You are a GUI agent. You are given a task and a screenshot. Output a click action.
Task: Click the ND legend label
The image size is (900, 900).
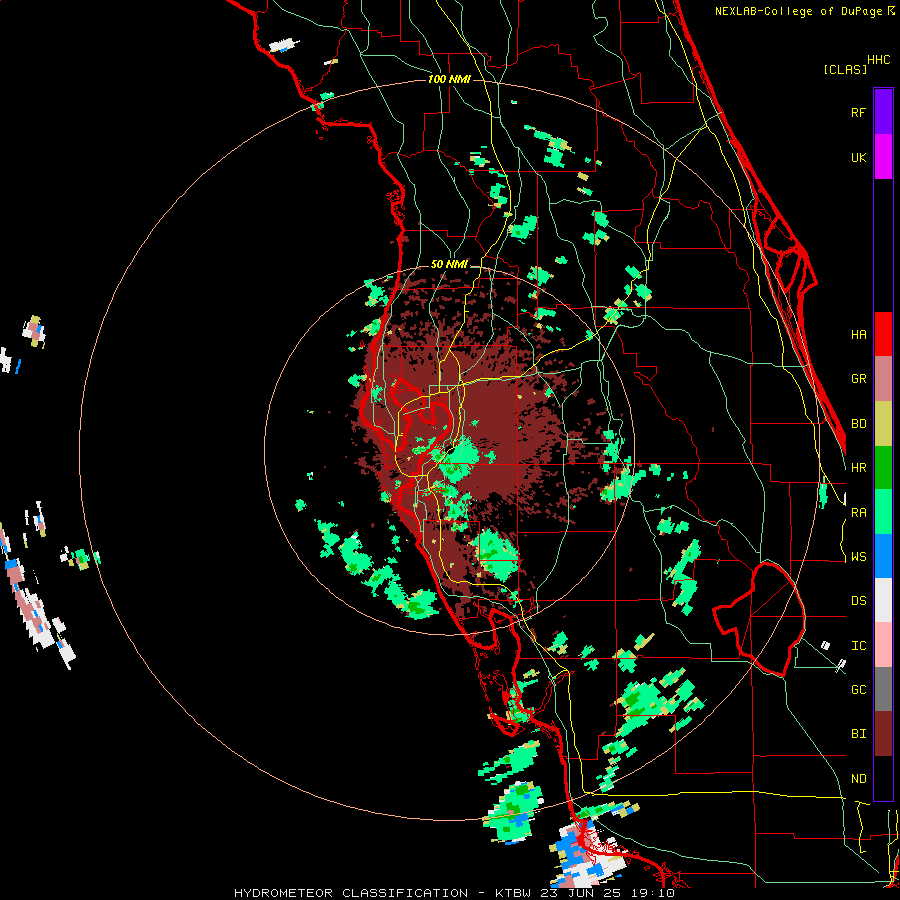858,779
